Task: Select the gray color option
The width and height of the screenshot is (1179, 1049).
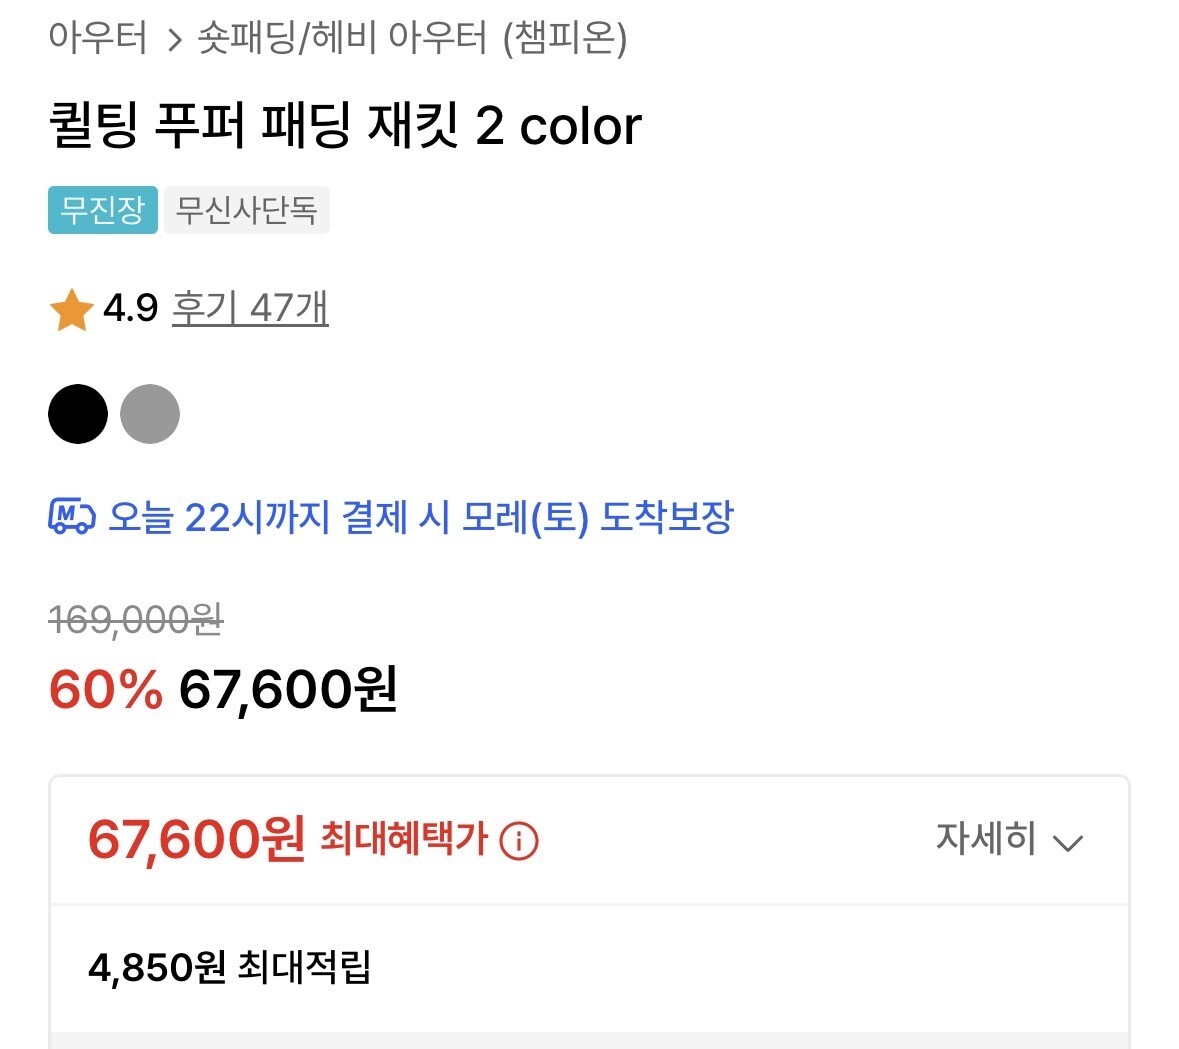Action: pyautogui.click(x=150, y=414)
